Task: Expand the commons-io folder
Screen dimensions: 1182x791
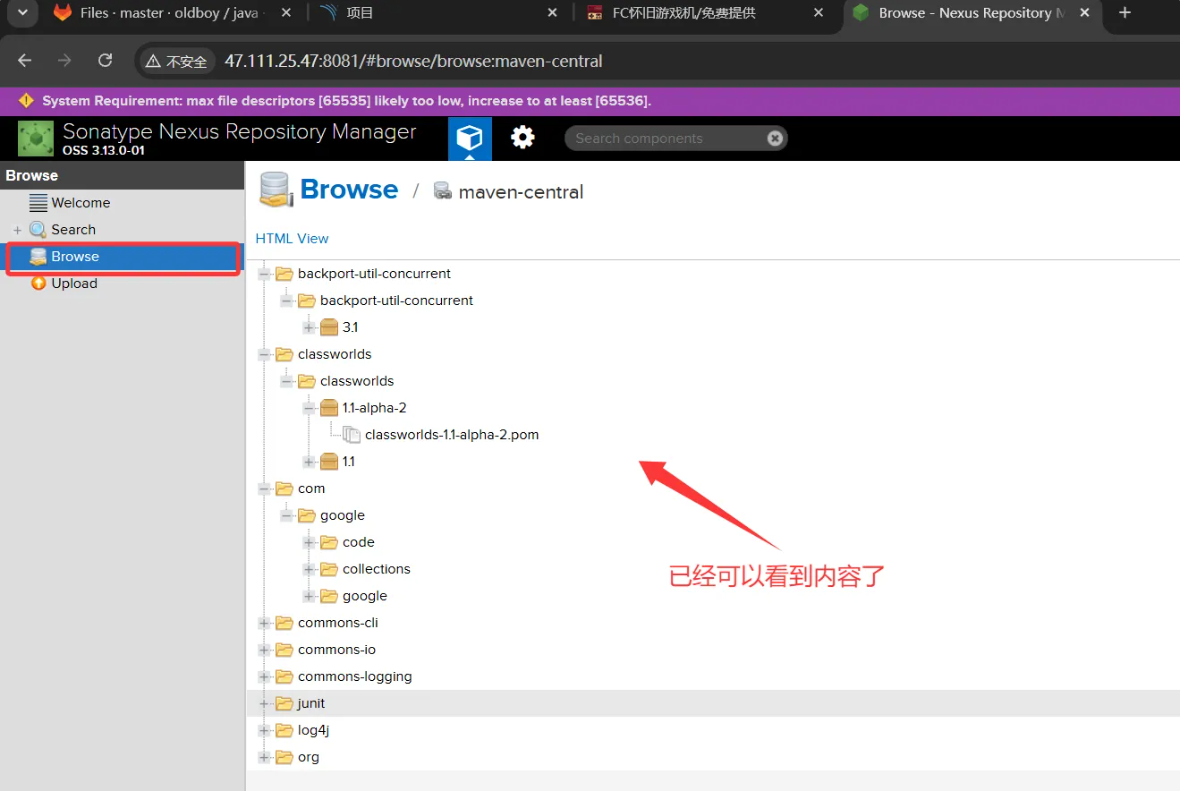Action: point(264,650)
